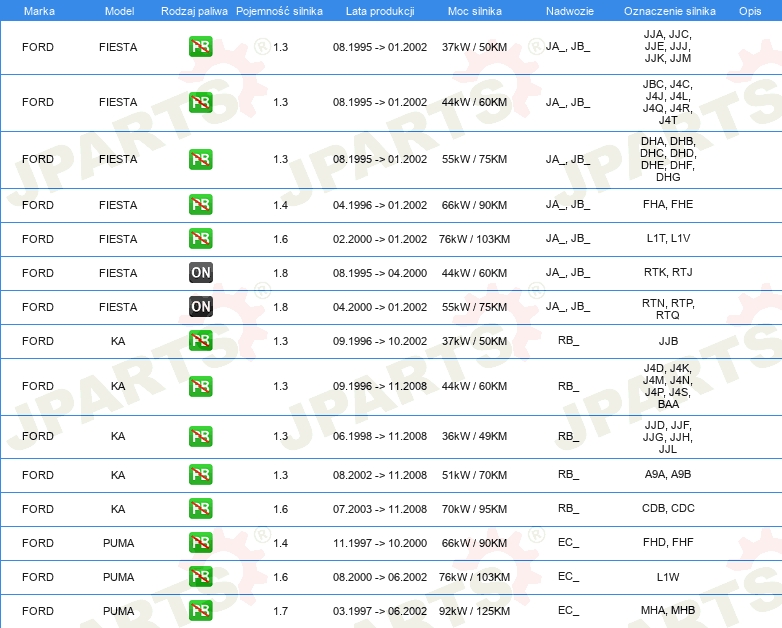
Task: Click the petrol icon in the KA 1.6 row
Action: pos(200,508)
